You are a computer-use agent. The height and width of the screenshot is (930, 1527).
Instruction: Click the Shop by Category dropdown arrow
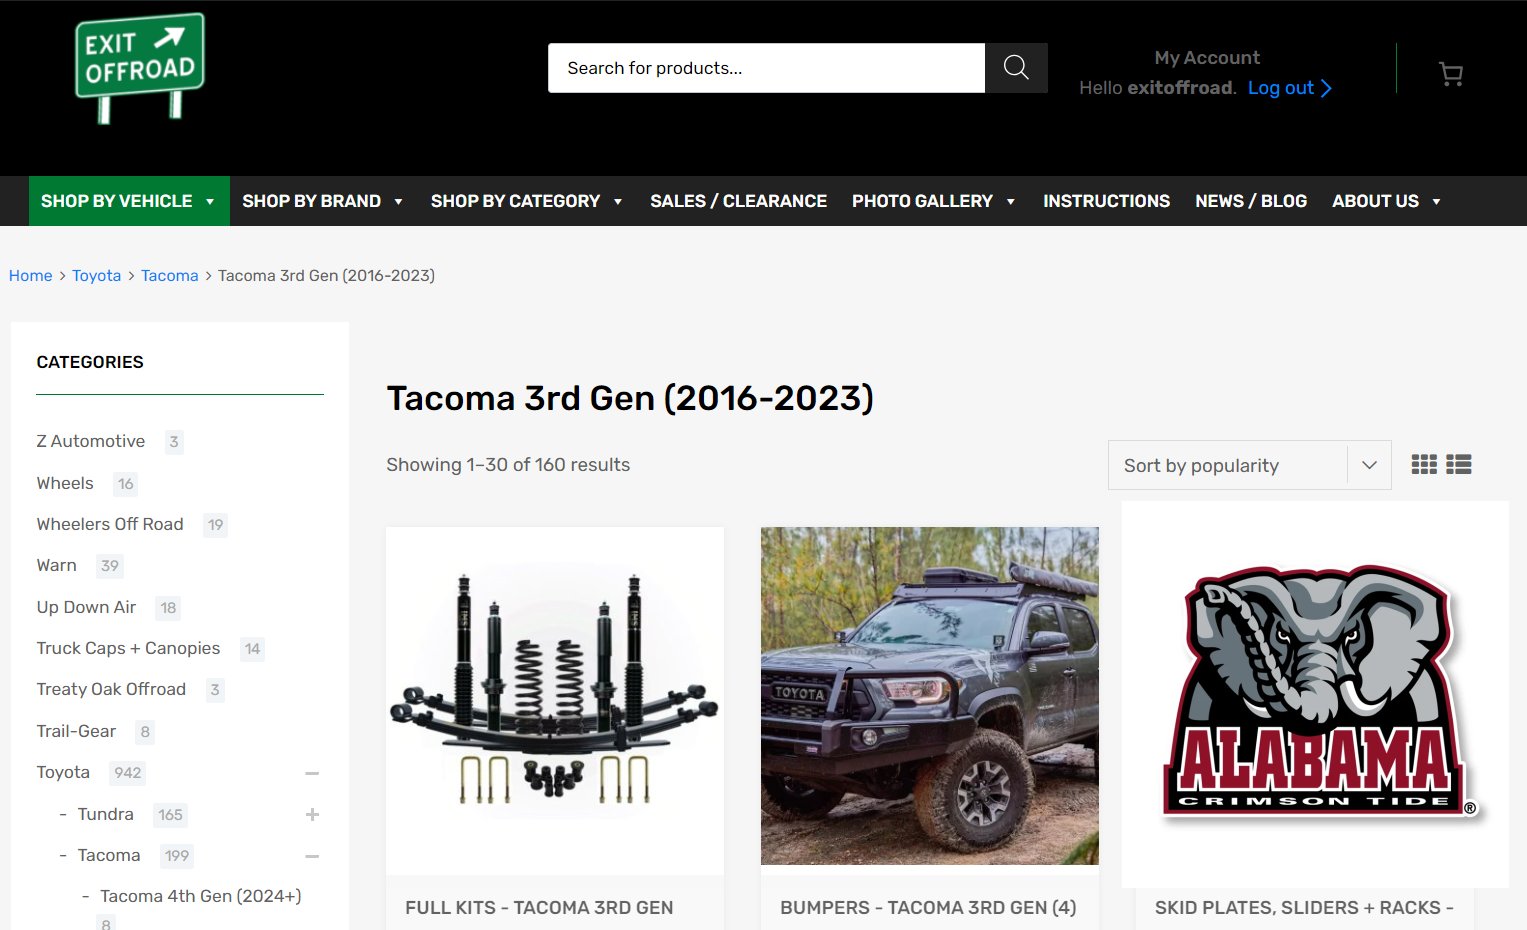point(618,202)
